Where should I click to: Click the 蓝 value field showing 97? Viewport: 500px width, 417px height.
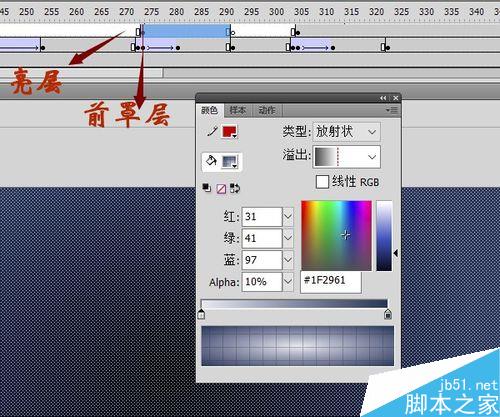pos(262,260)
